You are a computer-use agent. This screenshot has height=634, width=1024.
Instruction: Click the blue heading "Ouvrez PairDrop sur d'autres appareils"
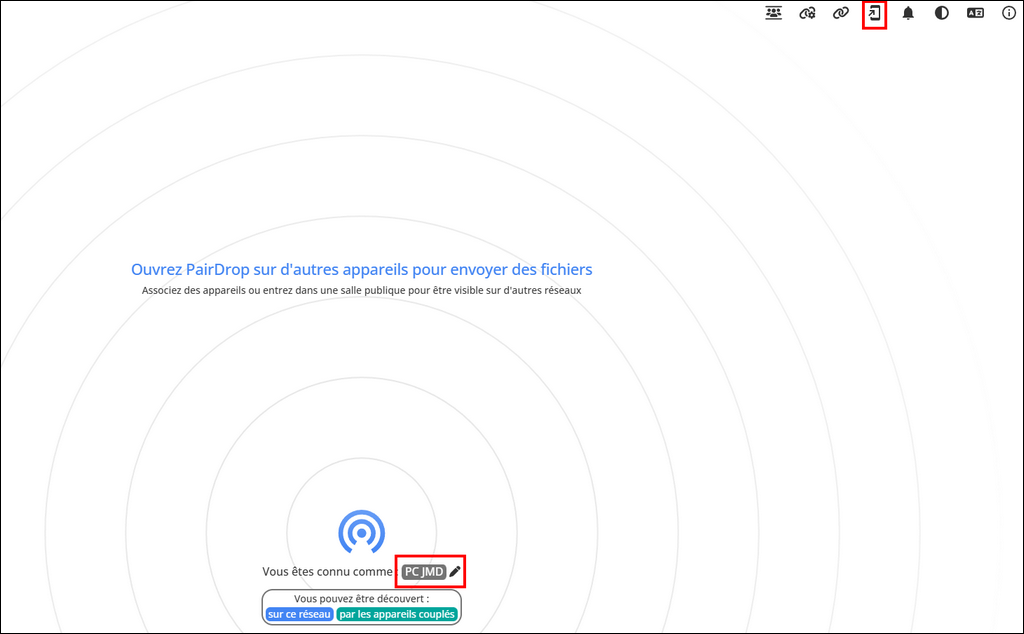point(361,270)
